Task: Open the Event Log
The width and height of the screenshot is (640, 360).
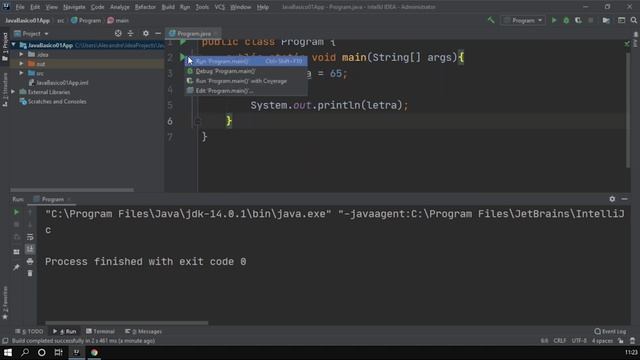Action: [x=611, y=331]
